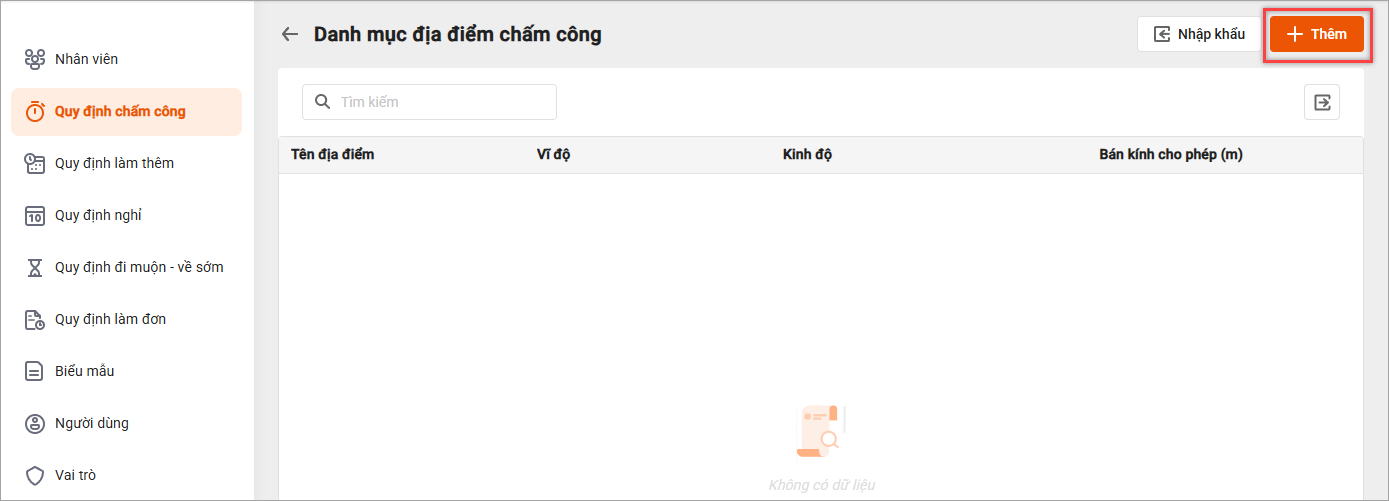Click the hourglass icon for đi muộn

(35, 268)
